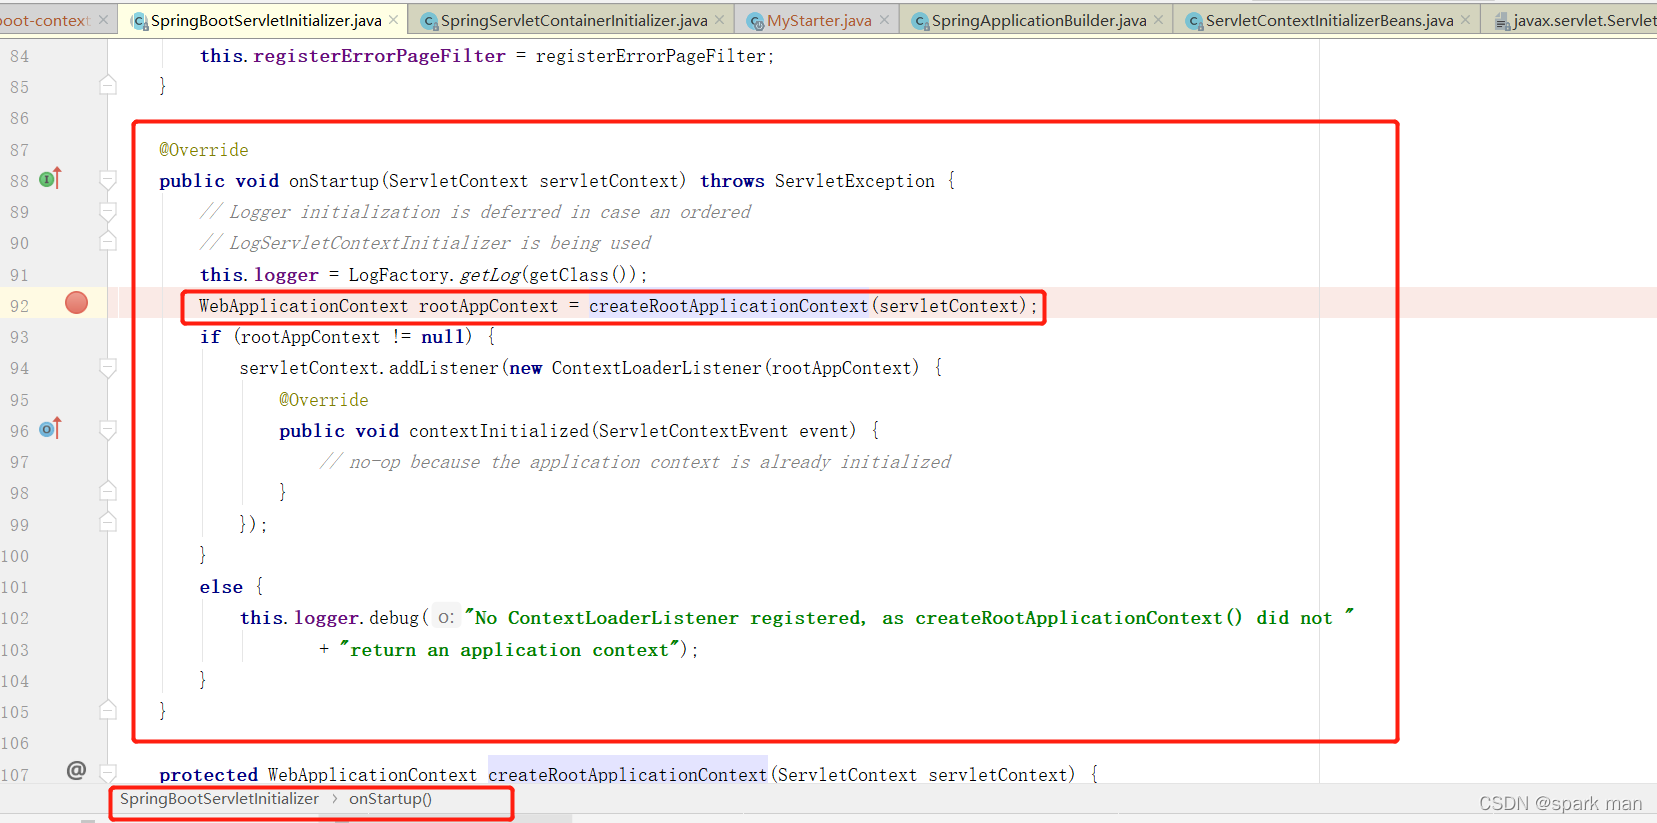Click the overrides-method gutter icon on line 96
1657x823 pixels.
point(50,429)
